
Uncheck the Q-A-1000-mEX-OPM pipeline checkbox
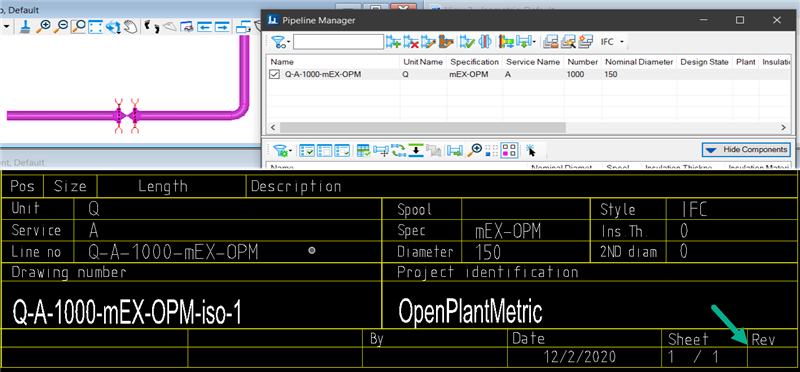click(274, 75)
